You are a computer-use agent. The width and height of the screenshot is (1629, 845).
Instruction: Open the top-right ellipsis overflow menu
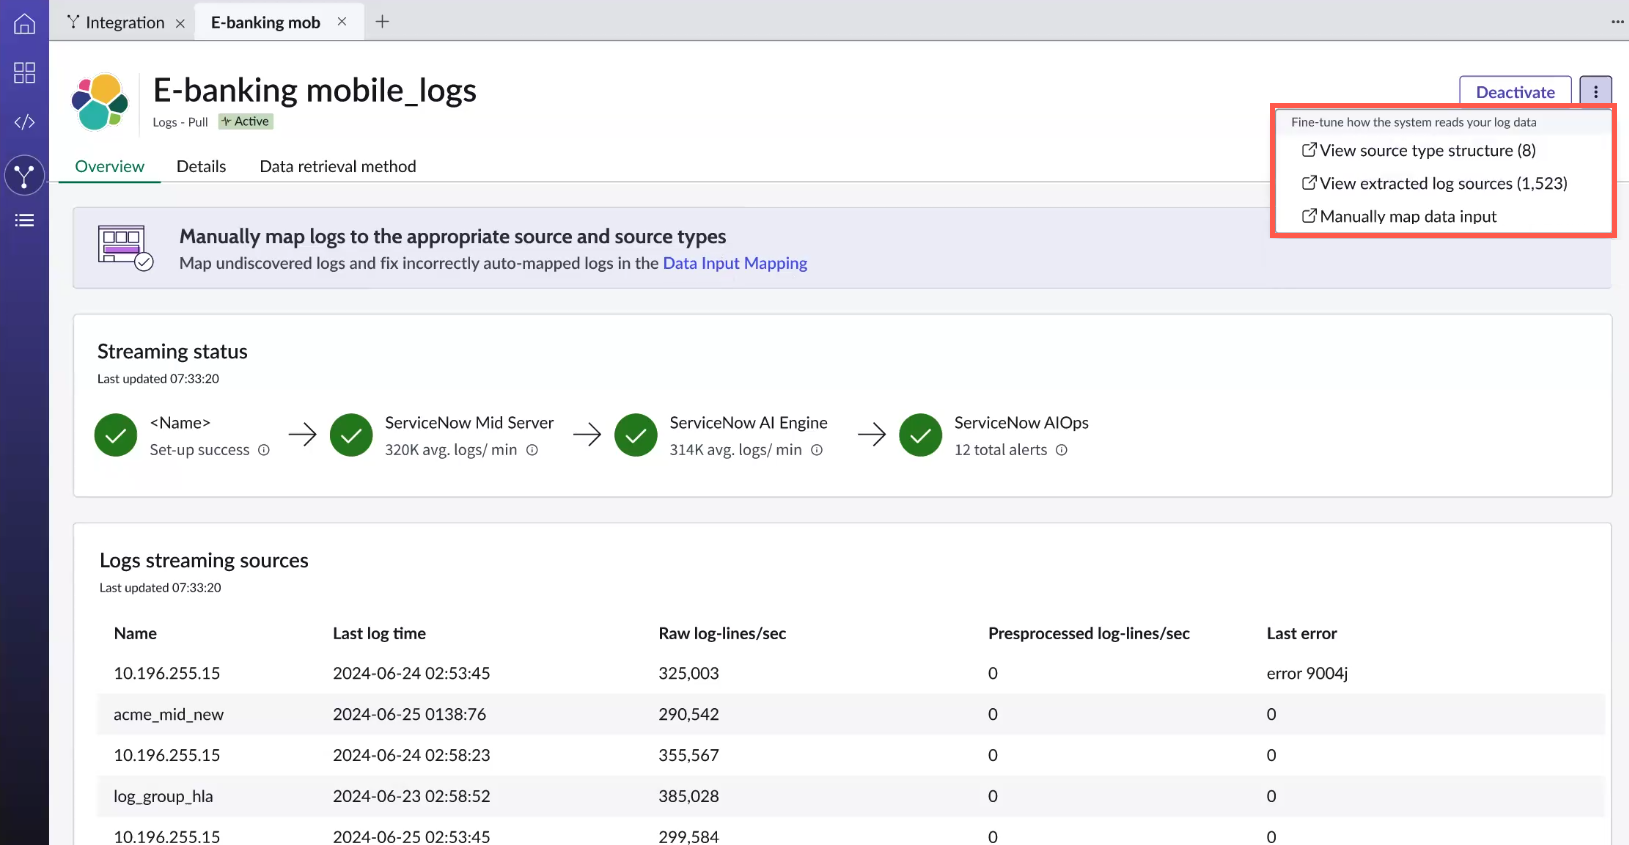(1617, 21)
